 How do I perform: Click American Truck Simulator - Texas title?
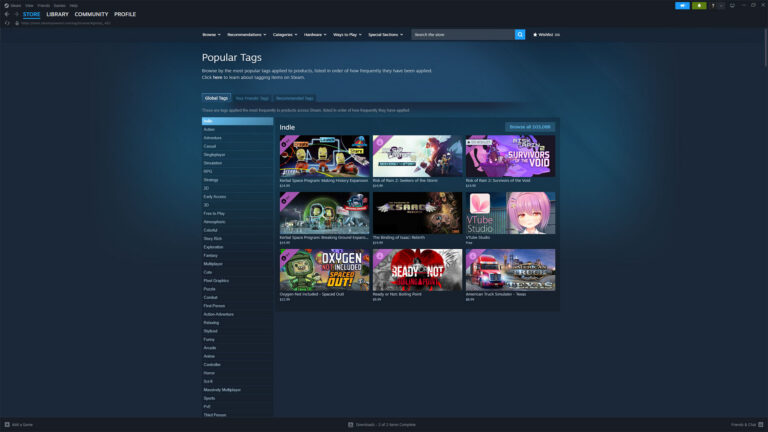click(x=496, y=294)
